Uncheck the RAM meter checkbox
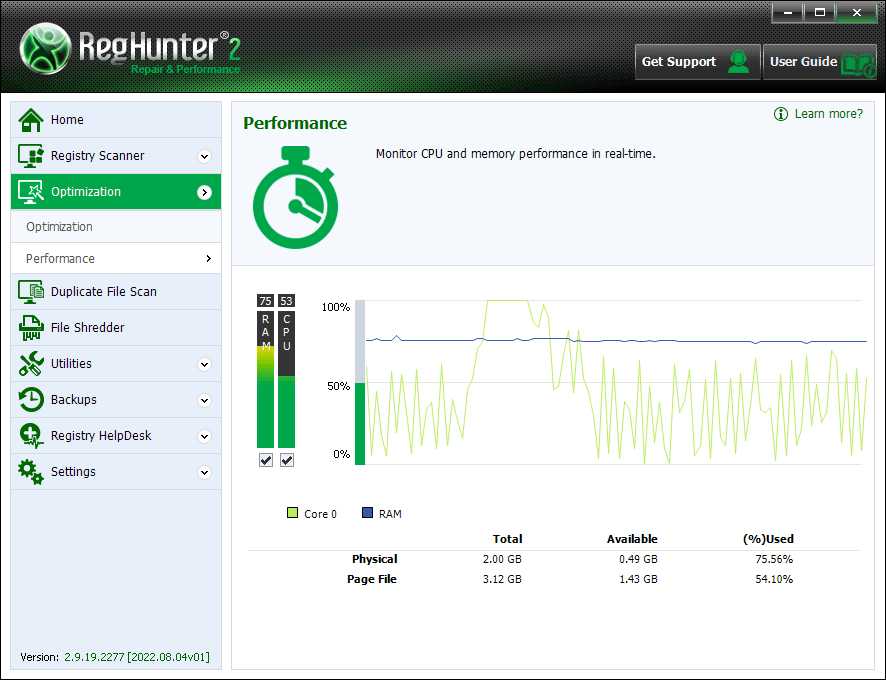The width and height of the screenshot is (886, 680). [x=266, y=460]
